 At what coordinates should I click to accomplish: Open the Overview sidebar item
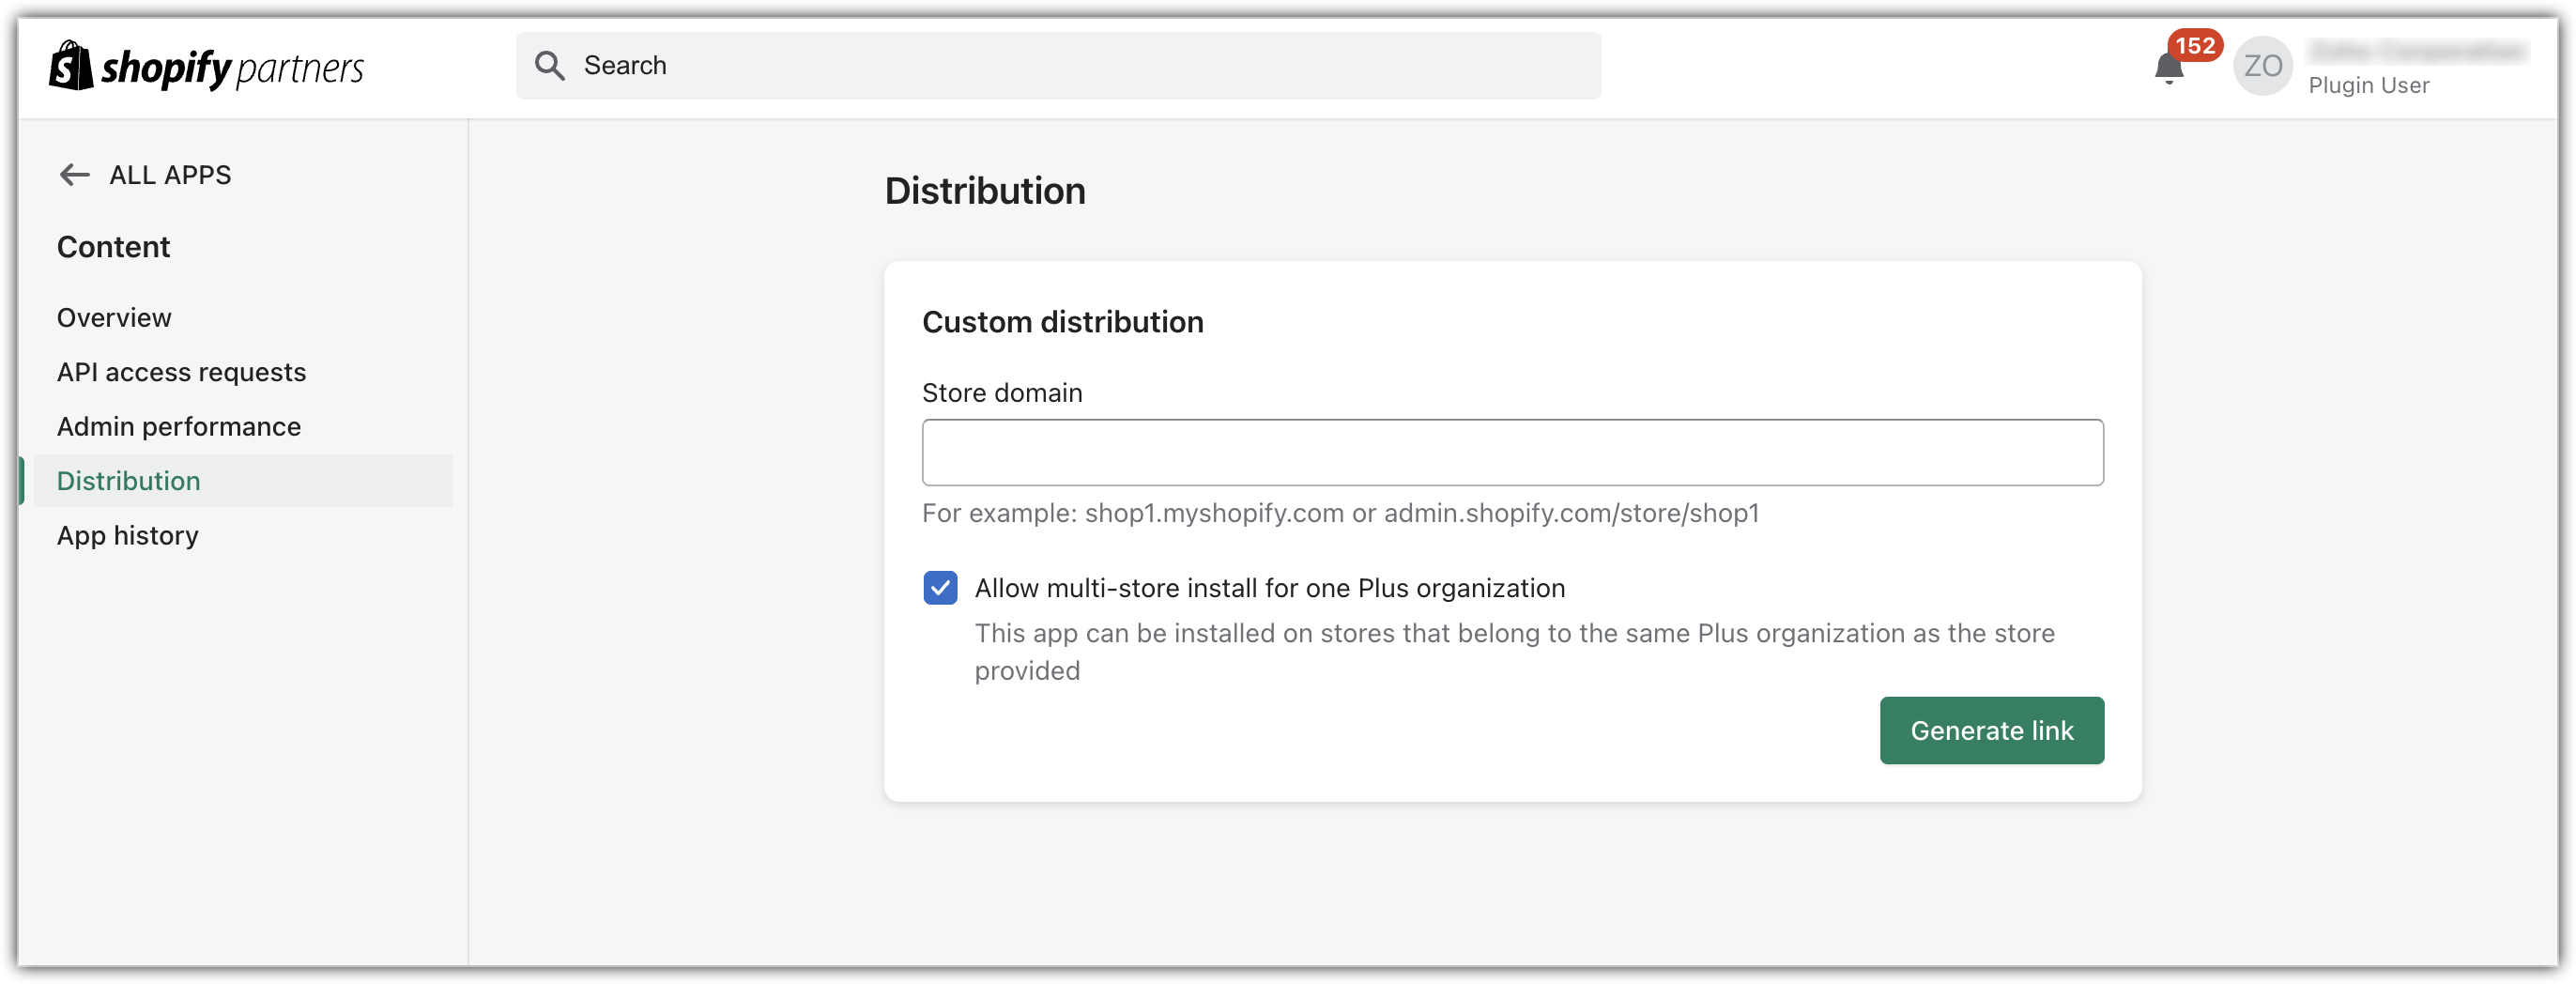pyautogui.click(x=114, y=318)
